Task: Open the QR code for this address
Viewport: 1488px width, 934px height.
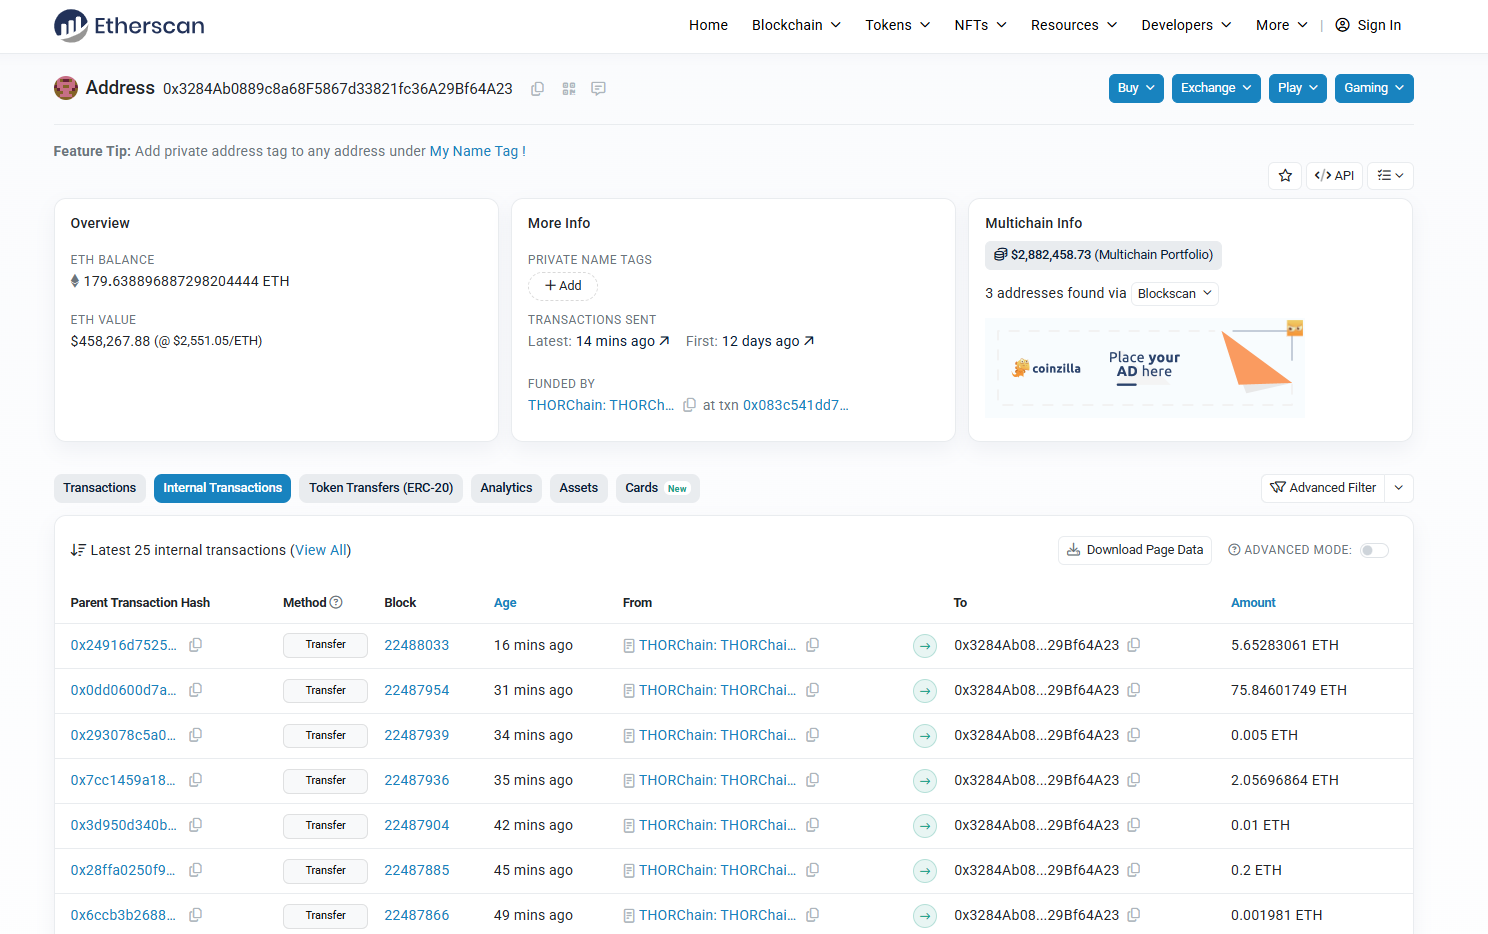Action: (568, 89)
